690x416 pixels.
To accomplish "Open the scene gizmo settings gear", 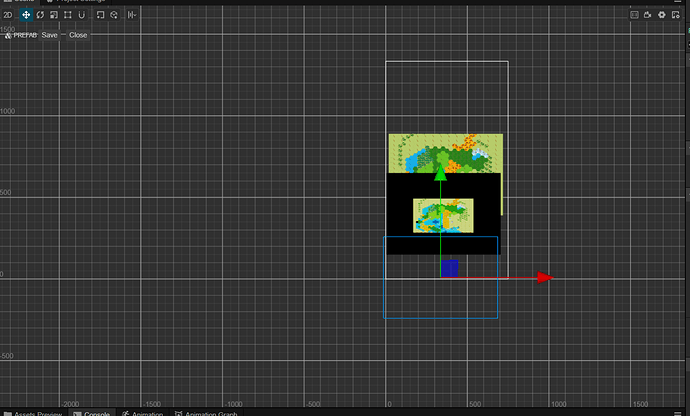I will click(662, 15).
